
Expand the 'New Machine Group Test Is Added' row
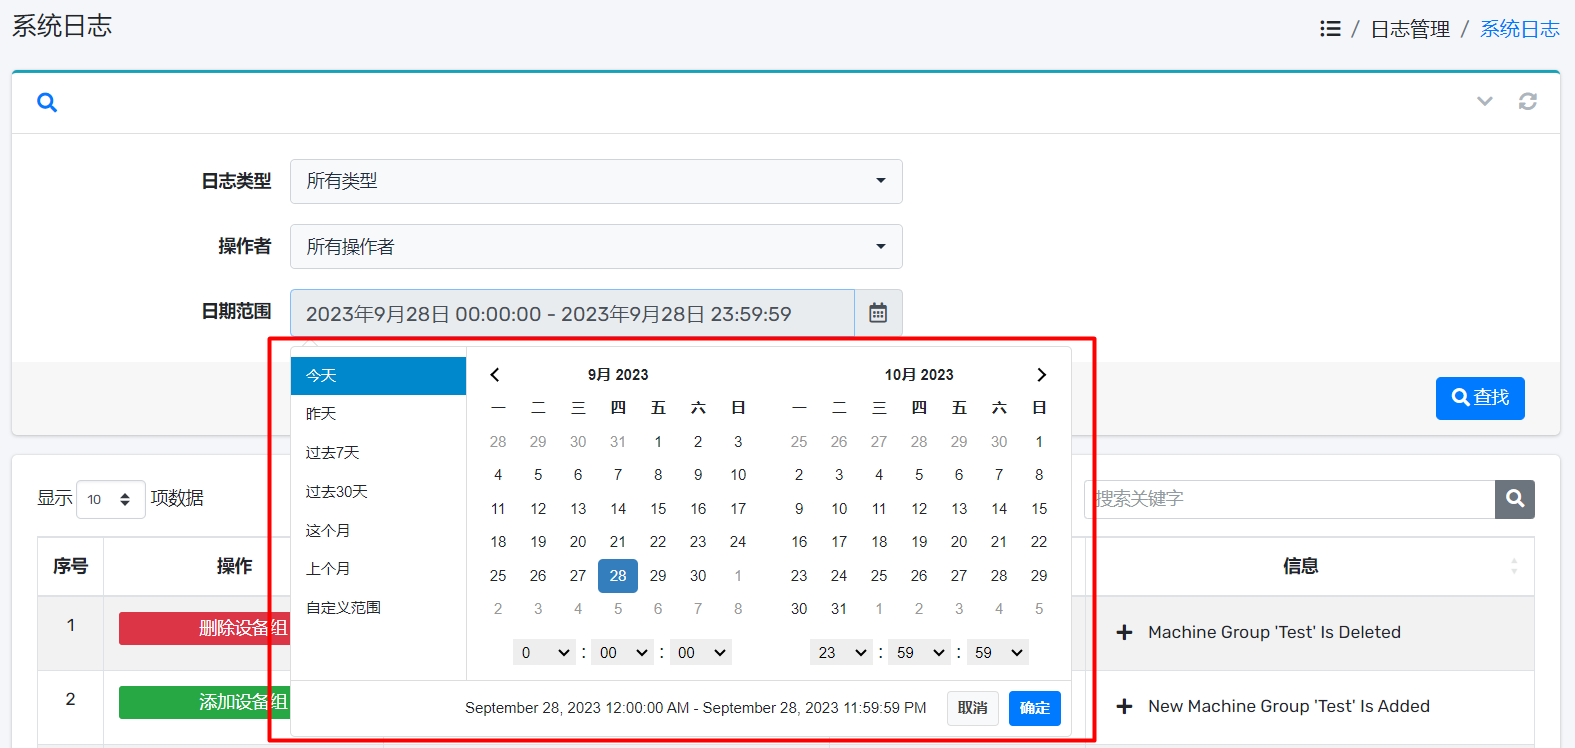tap(1125, 706)
